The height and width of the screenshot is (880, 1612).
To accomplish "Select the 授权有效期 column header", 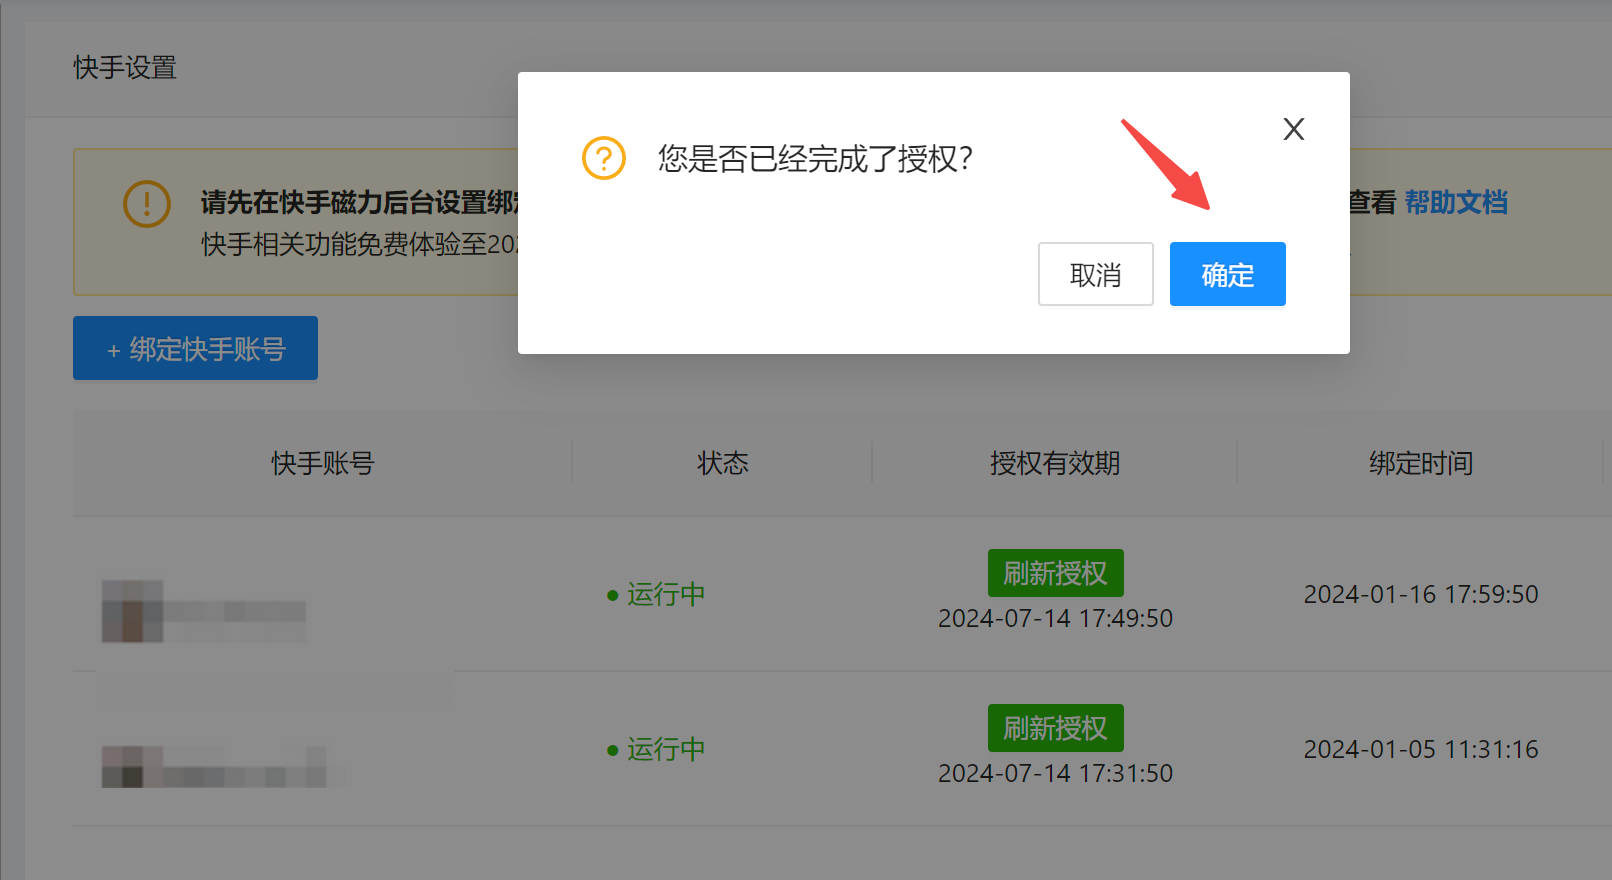I will point(1055,463).
